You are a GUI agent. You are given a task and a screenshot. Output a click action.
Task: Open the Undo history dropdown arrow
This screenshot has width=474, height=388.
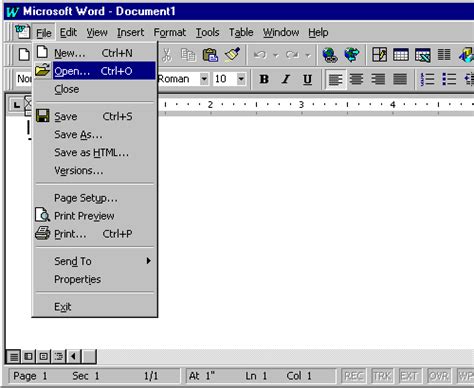click(276, 55)
